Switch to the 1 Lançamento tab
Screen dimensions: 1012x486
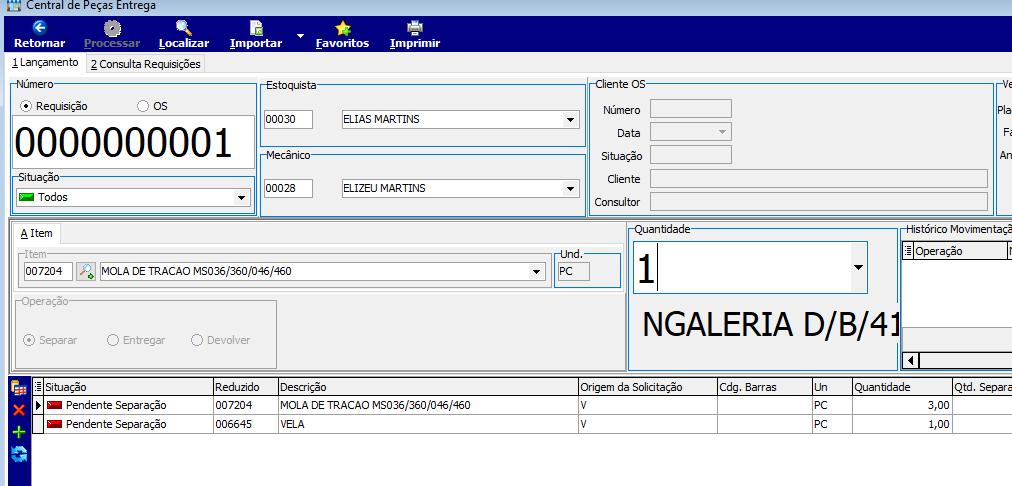pos(45,63)
